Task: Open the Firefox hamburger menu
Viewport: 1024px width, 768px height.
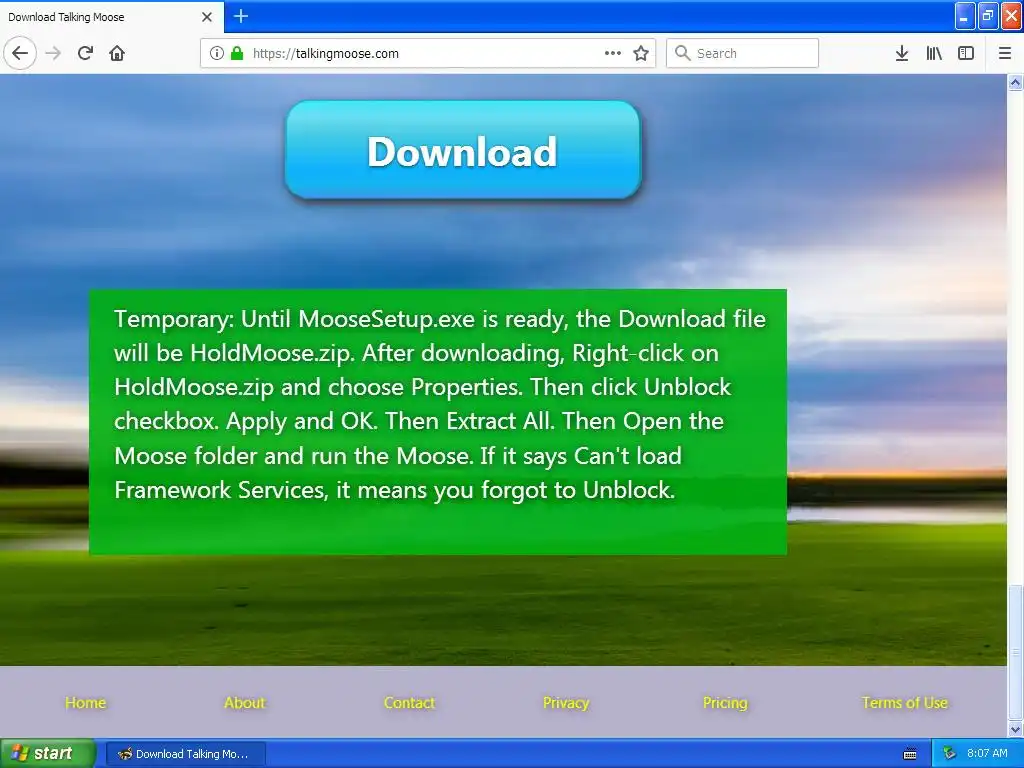Action: [1005, 53]
